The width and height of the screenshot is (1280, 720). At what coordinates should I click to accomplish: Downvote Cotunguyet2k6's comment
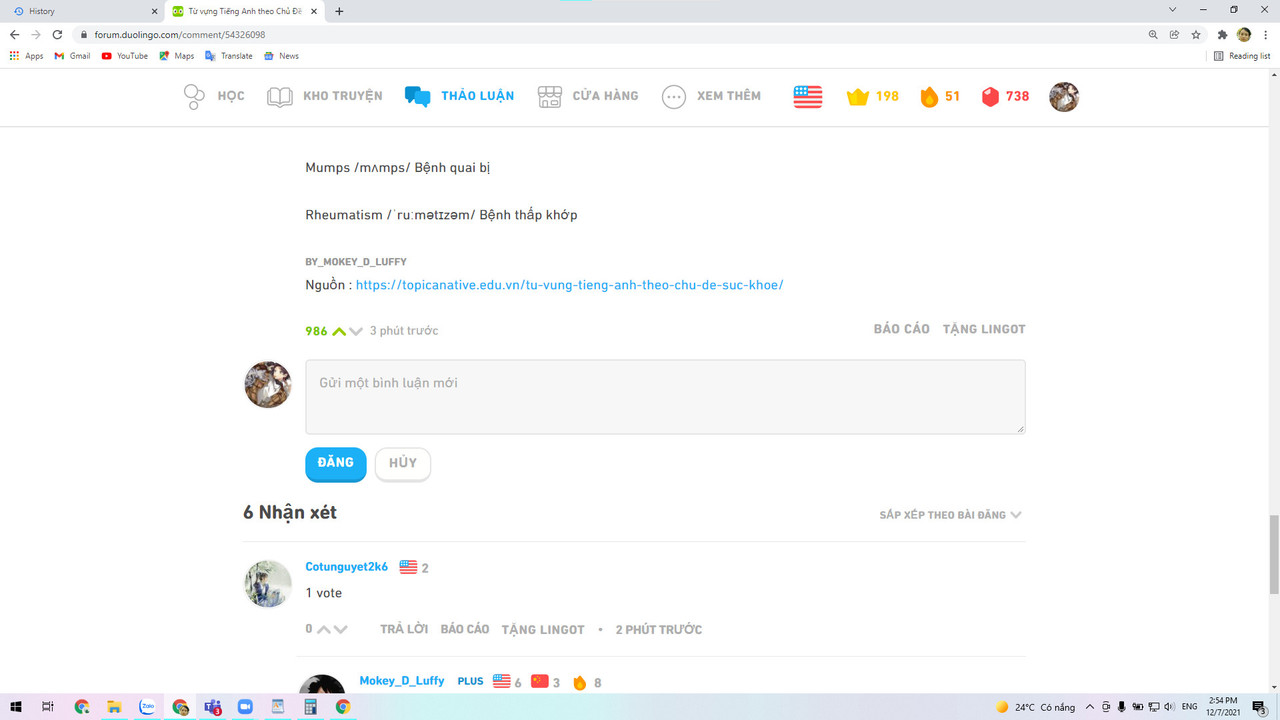pyautogui.click(x=340, y=630)
